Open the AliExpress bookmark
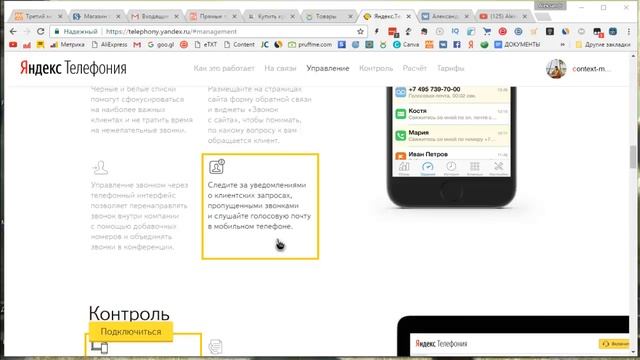 click(109, 44)
